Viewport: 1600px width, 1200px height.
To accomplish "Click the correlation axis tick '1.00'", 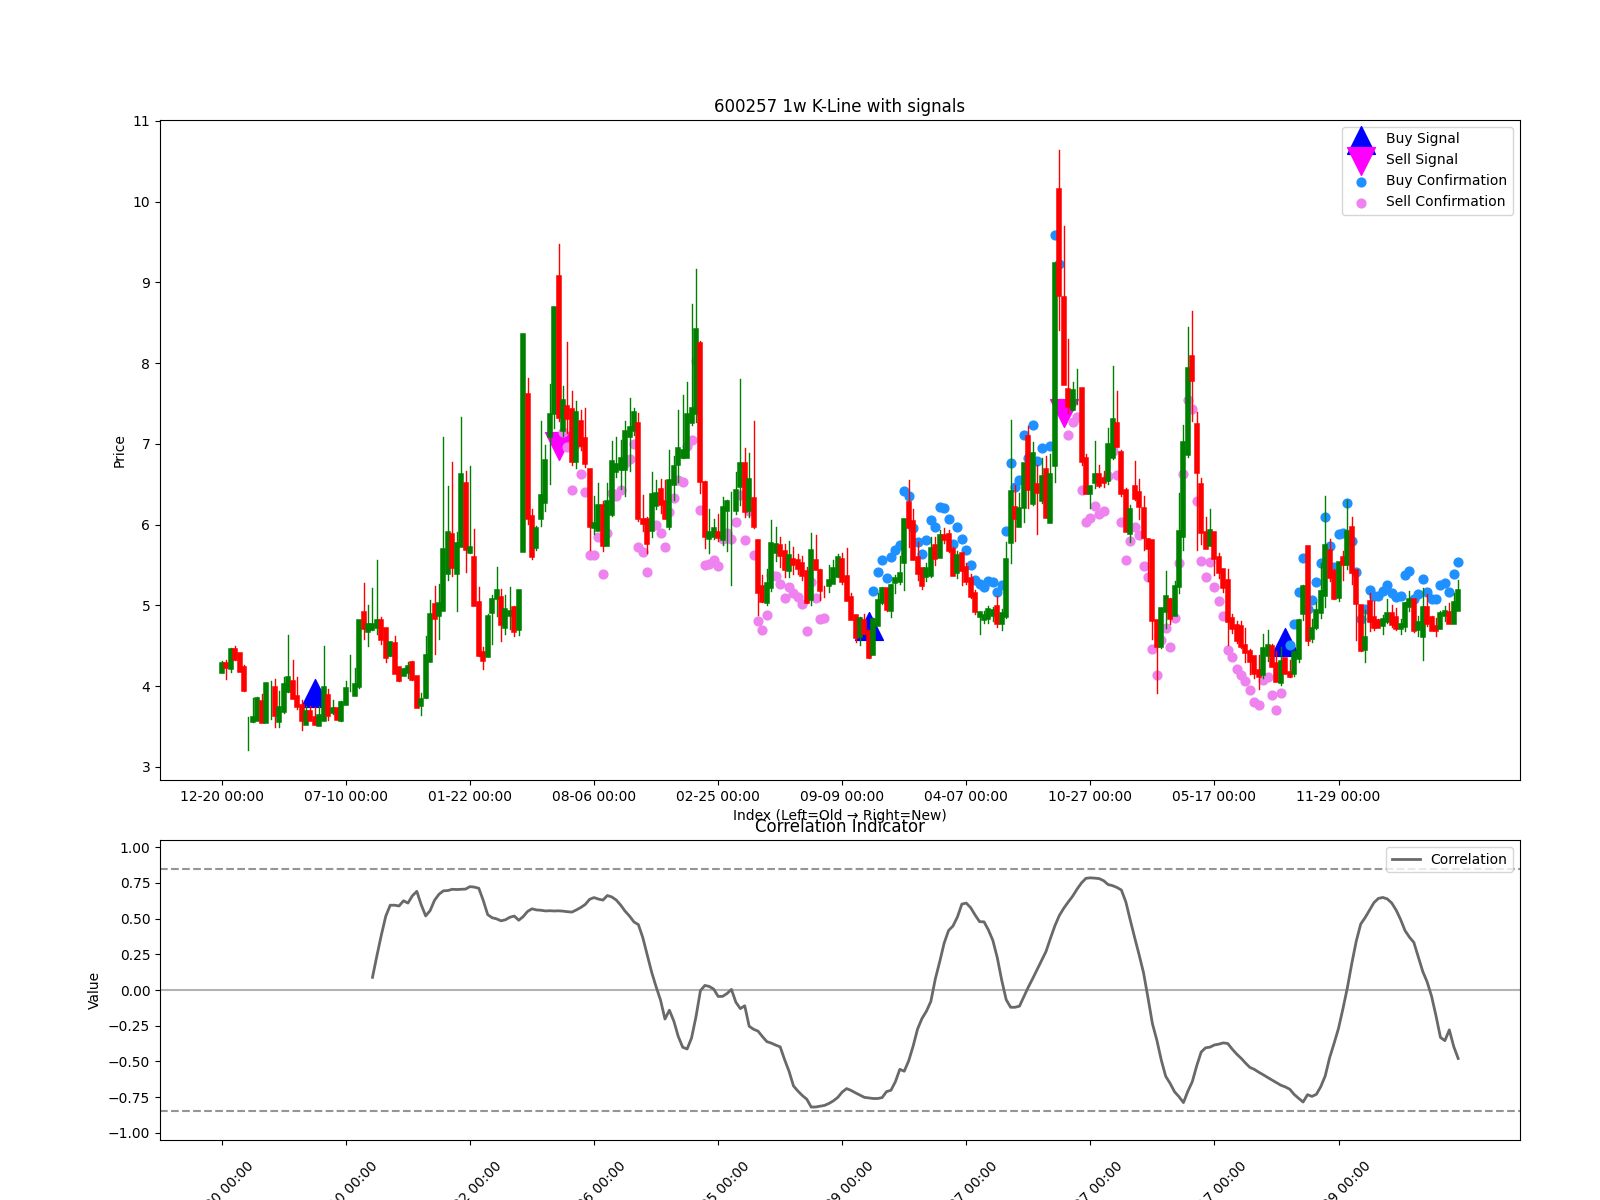I will pos(134,848).
